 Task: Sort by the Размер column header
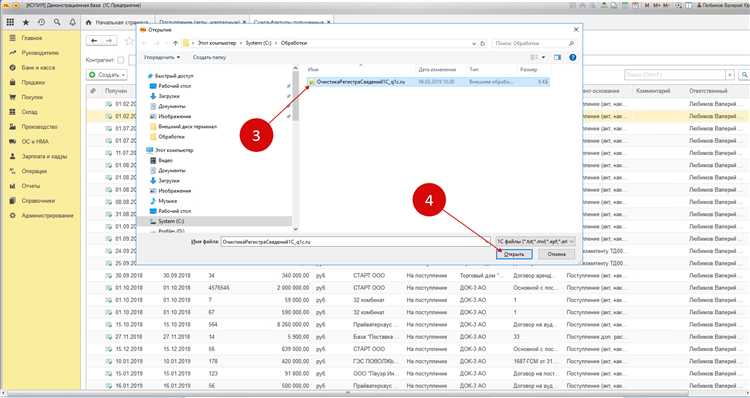(528, 70)
